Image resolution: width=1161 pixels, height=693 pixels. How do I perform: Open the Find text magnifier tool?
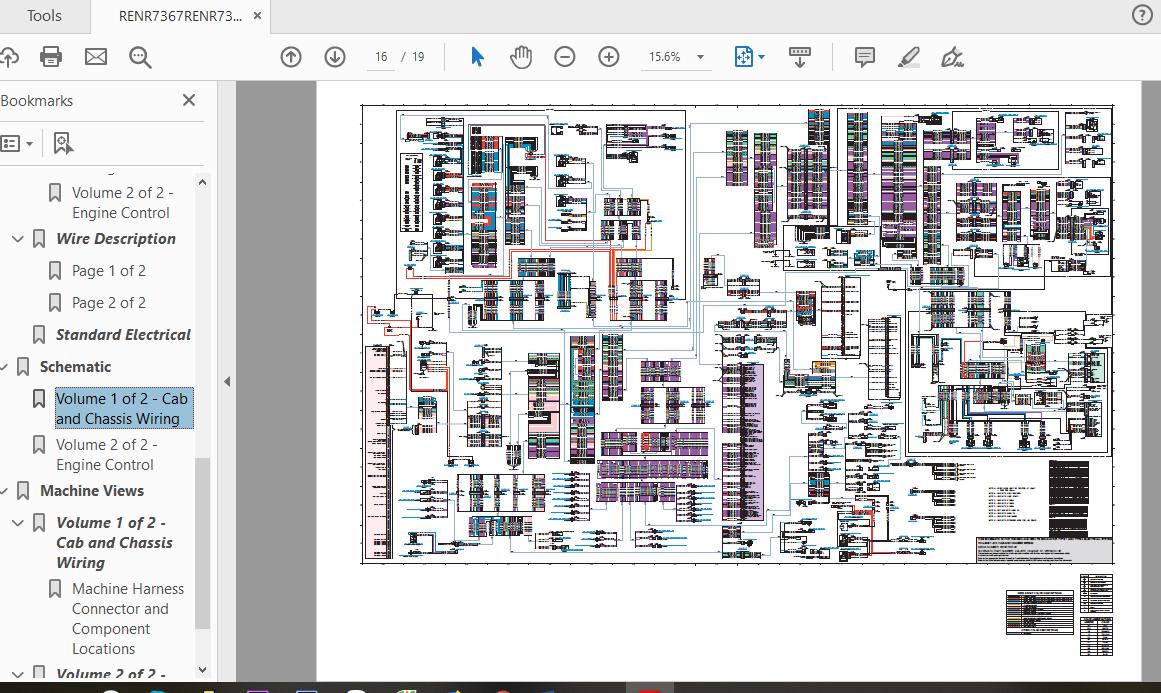(140, 57)
